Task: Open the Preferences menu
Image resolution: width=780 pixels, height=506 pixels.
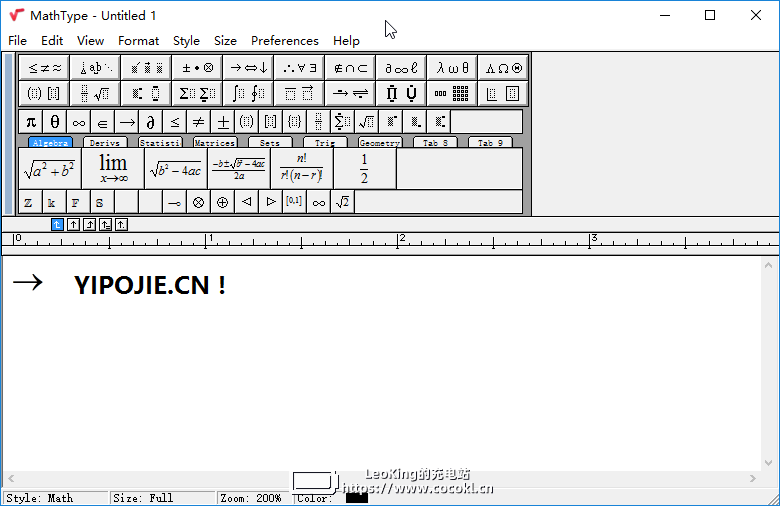Action: point(285,41)
